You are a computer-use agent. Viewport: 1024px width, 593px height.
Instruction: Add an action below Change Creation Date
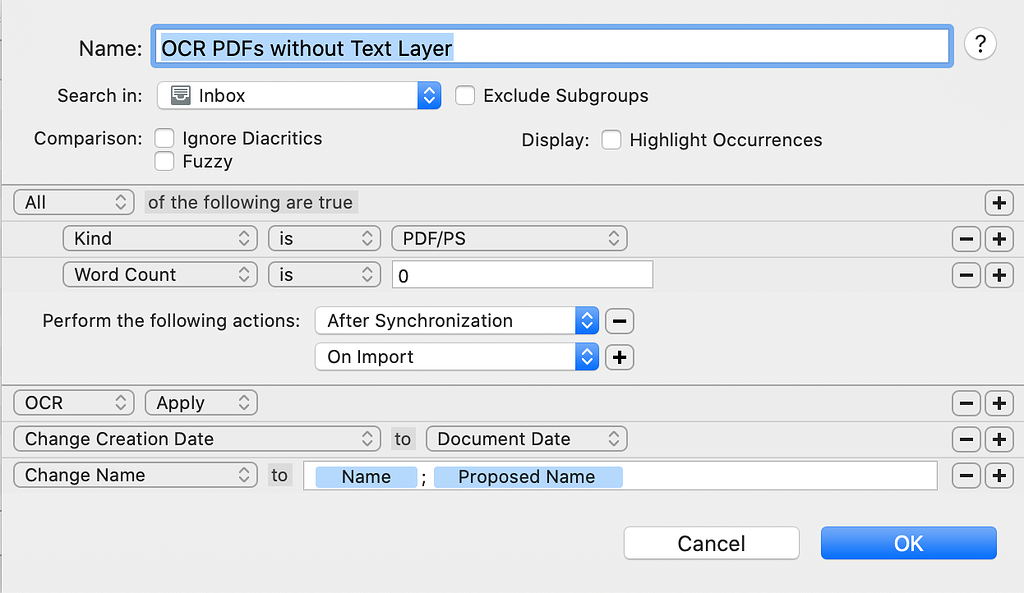(999, 438)
